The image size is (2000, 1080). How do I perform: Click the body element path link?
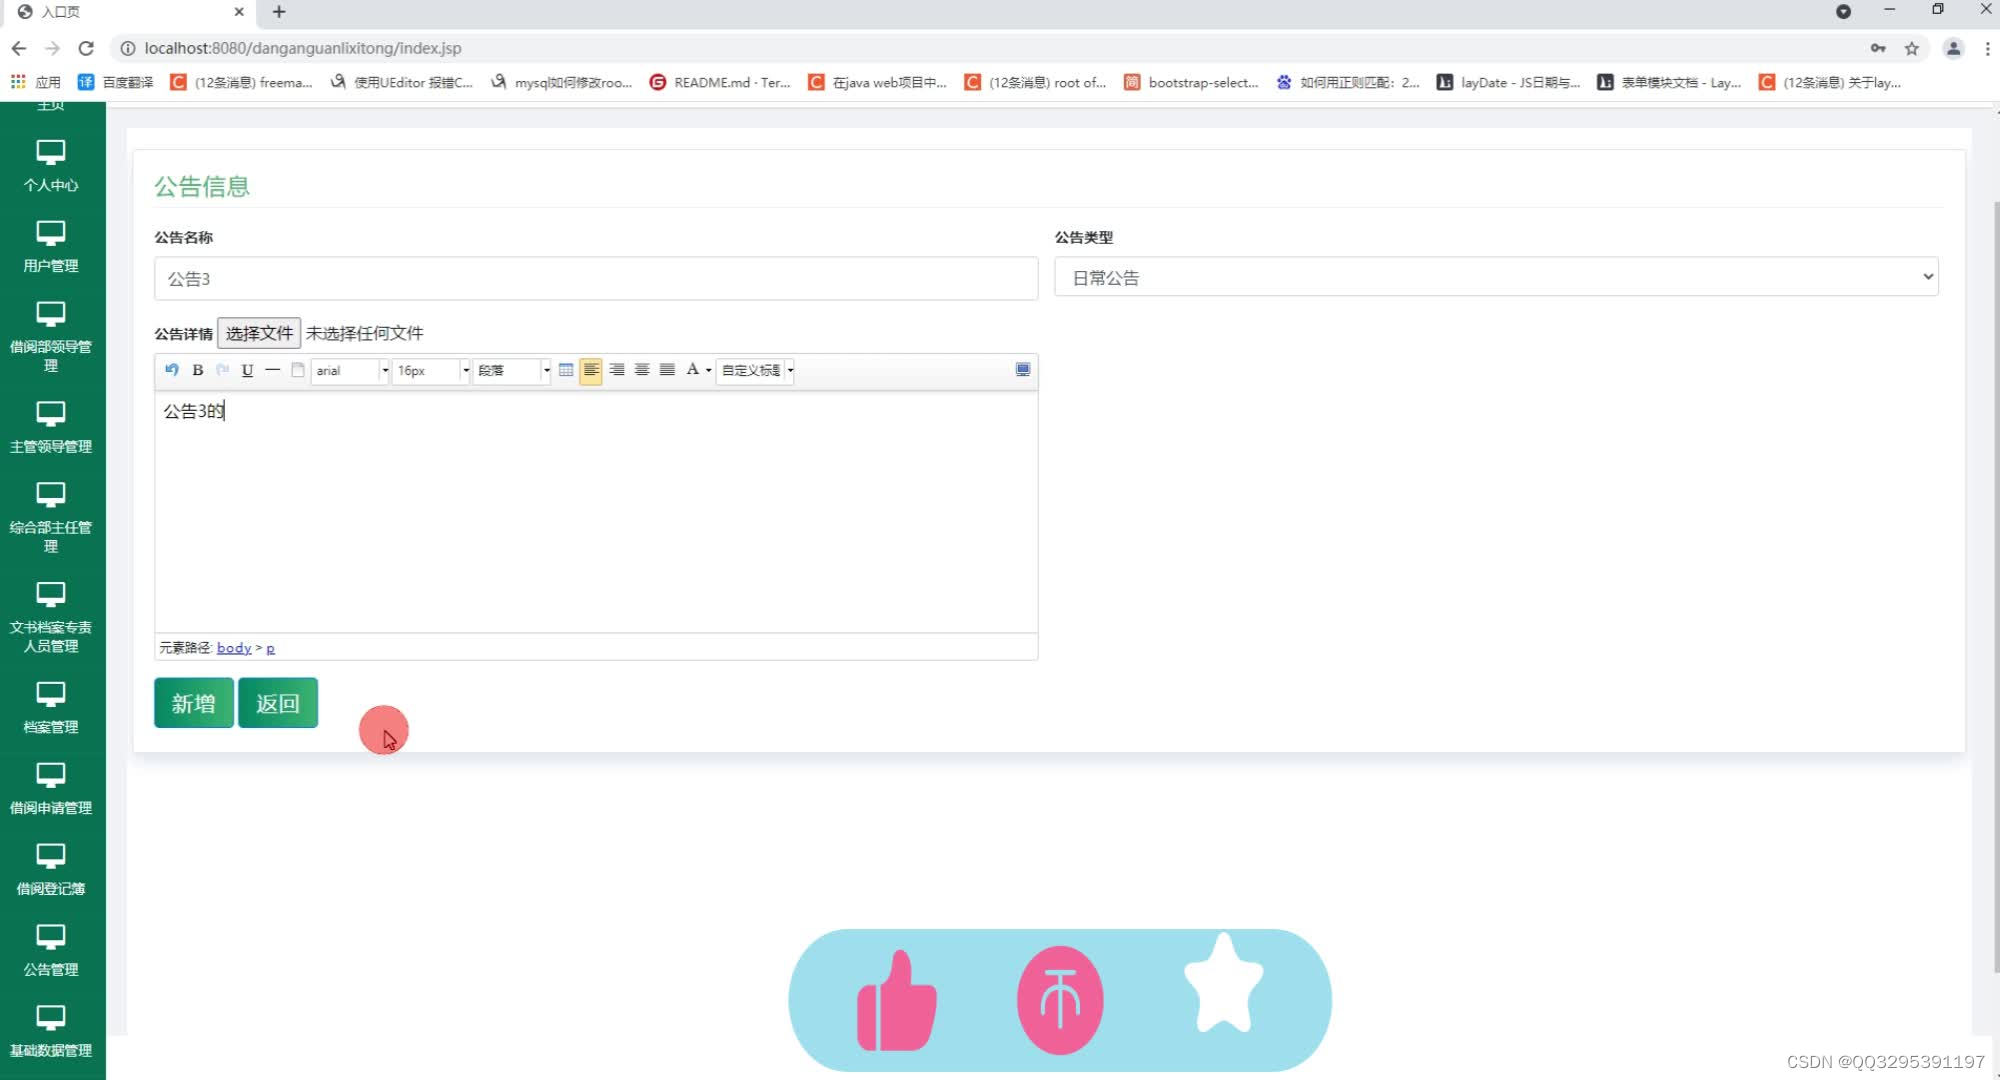tap(234, 648)
